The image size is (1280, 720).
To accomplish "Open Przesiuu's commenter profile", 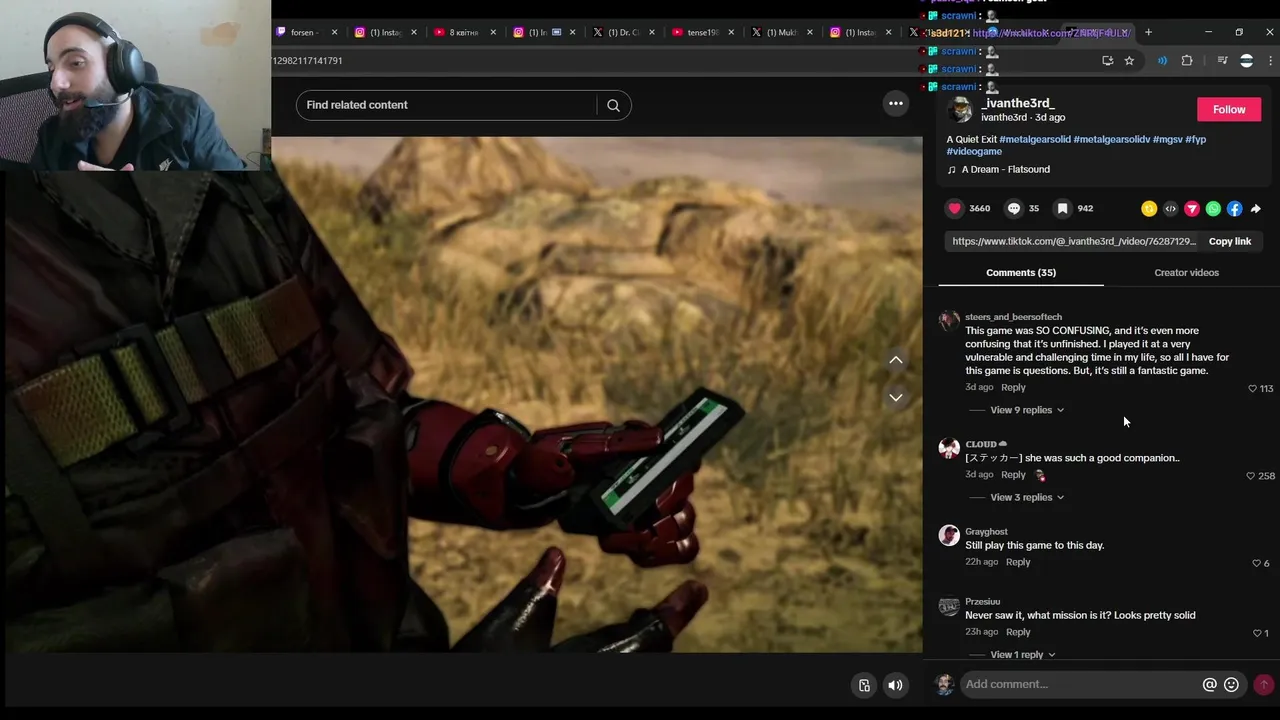I will click(x=949, y=606).
